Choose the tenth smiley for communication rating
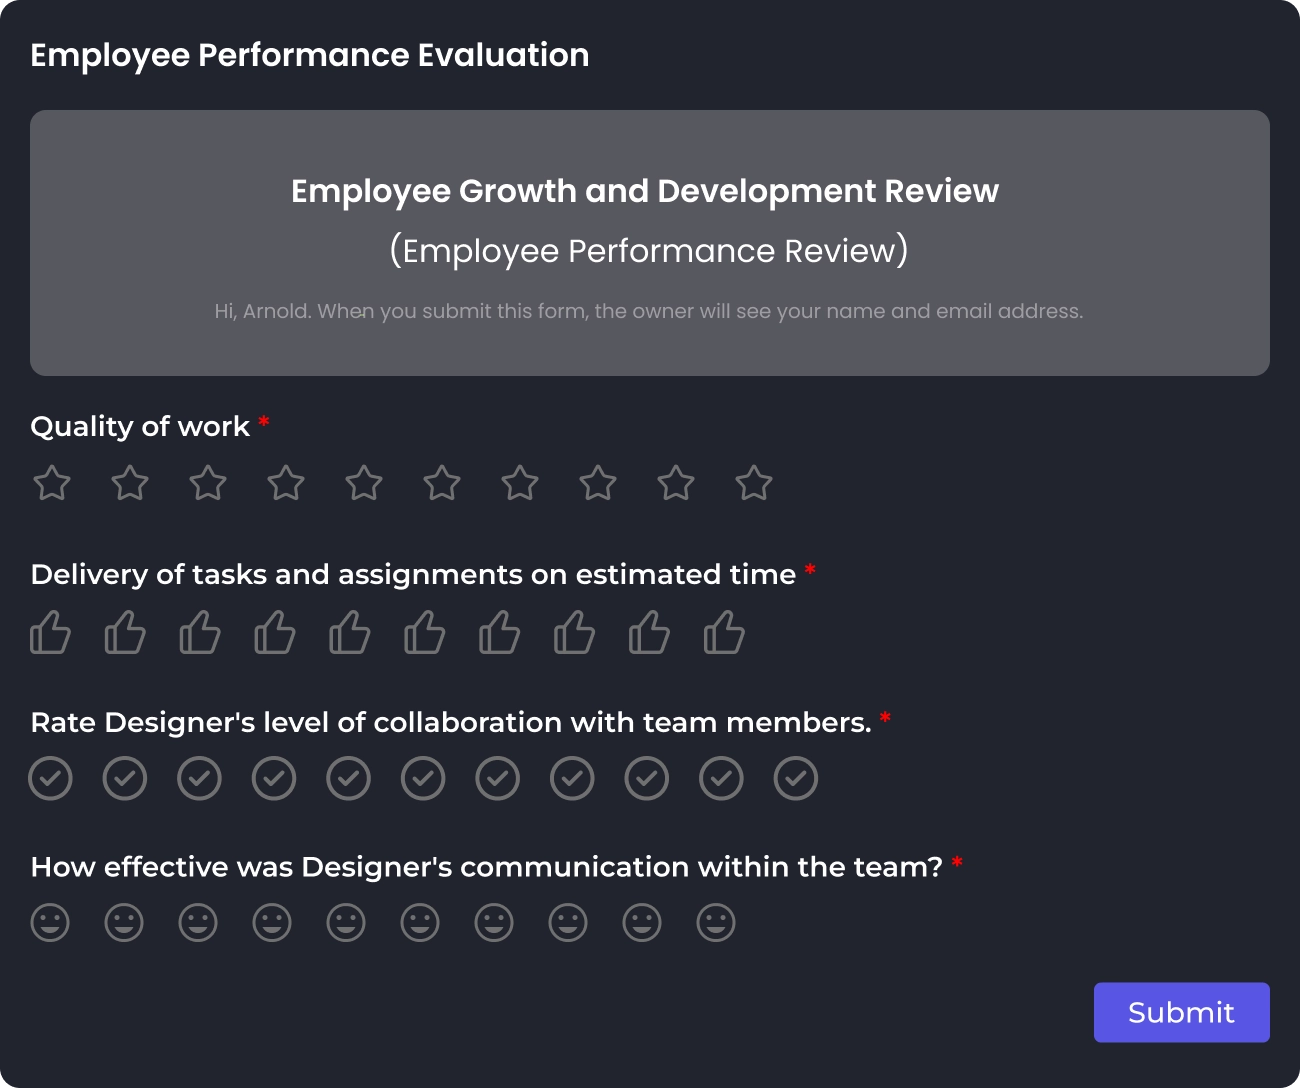This screenshot has height=1088, width=1300. (716, 923)
